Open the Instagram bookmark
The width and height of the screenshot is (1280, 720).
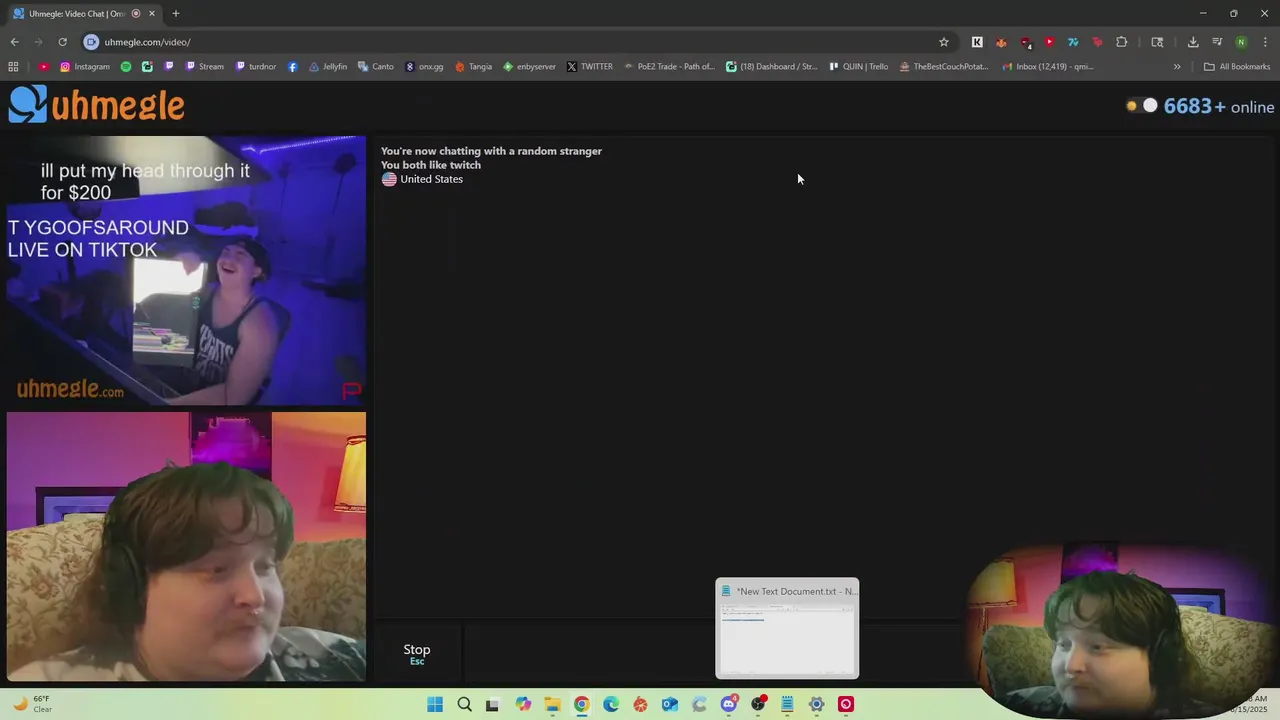click(85, 67)
